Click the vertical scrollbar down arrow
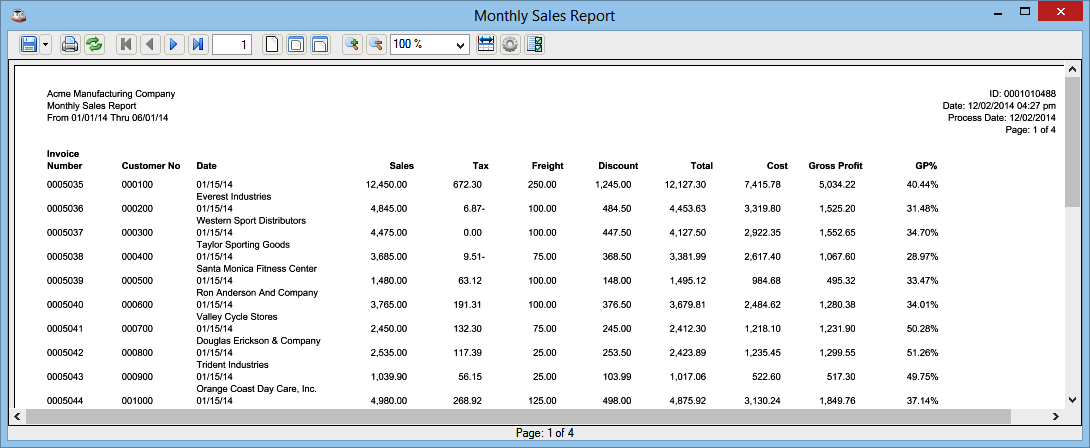 (x=1071, y=399)
